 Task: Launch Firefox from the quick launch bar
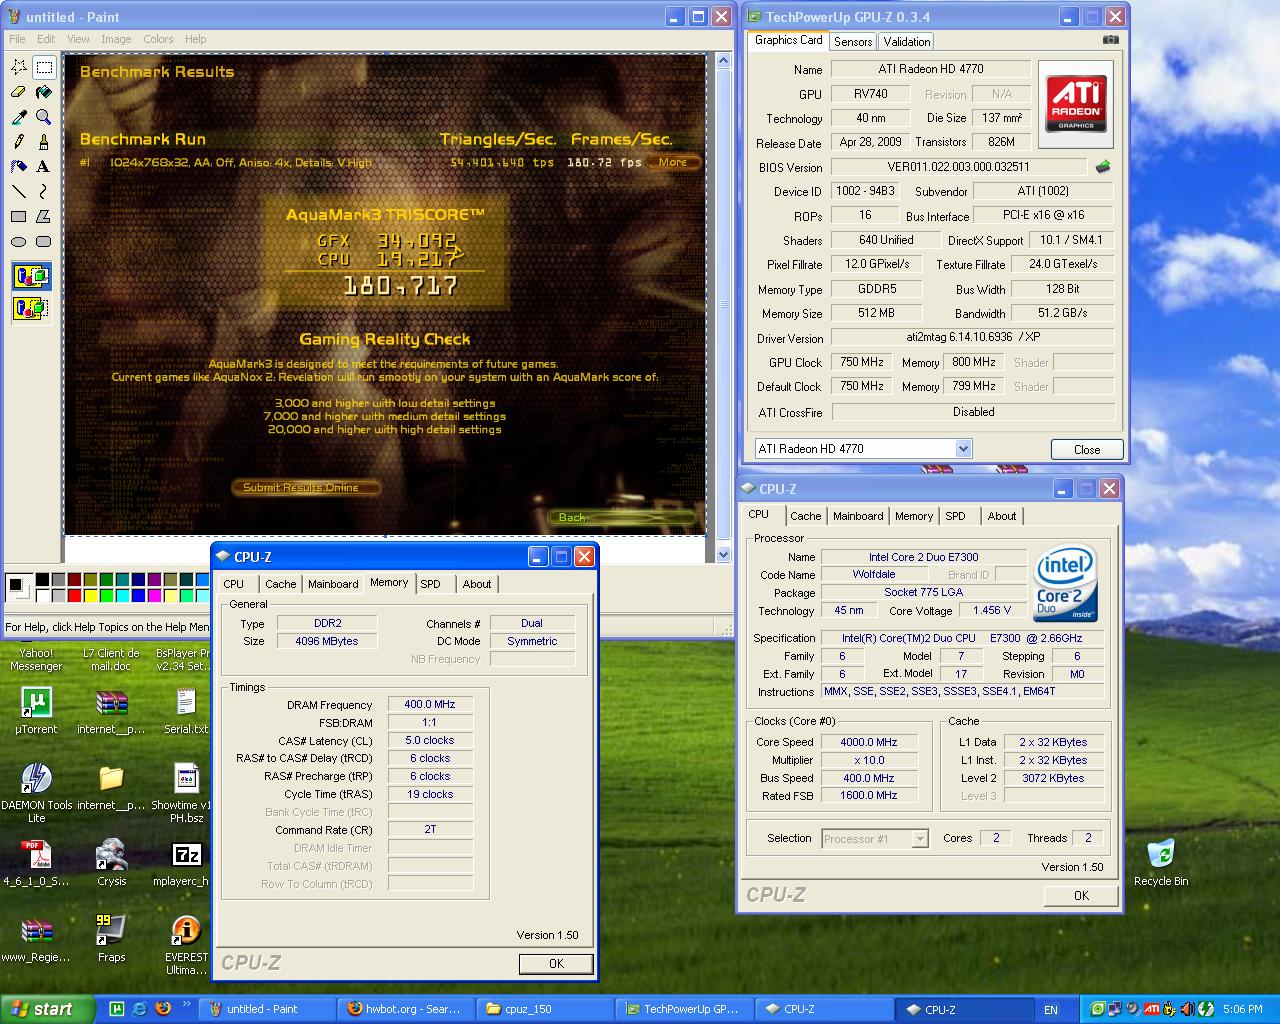pyautogui.click(x=163, y=1009)
